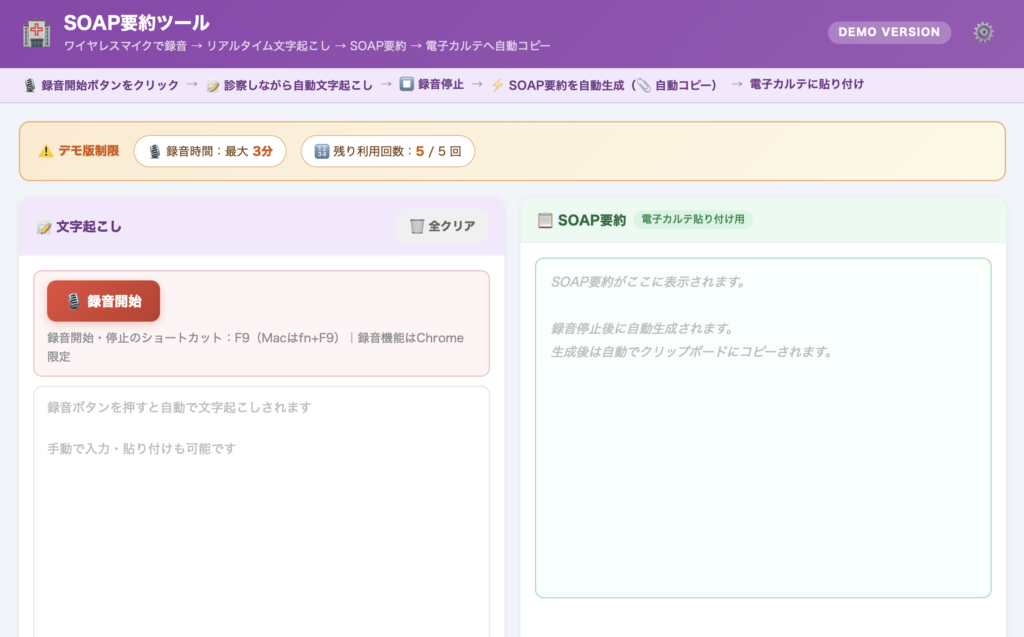Click lightning icon beside SOAP要約を自動生成 step
Screen dimensions: 1024x637
click(x=497, y=86)
